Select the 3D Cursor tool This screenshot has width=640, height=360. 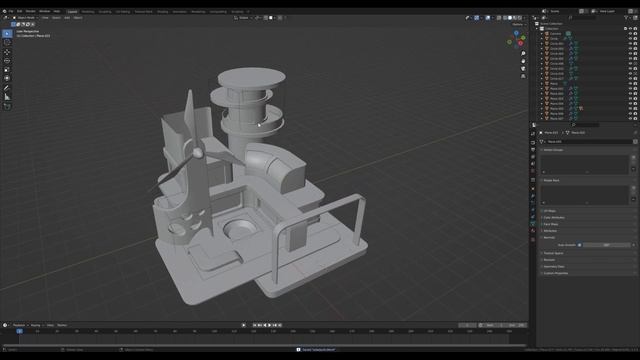pyautogui.click(x=7, y=42)
